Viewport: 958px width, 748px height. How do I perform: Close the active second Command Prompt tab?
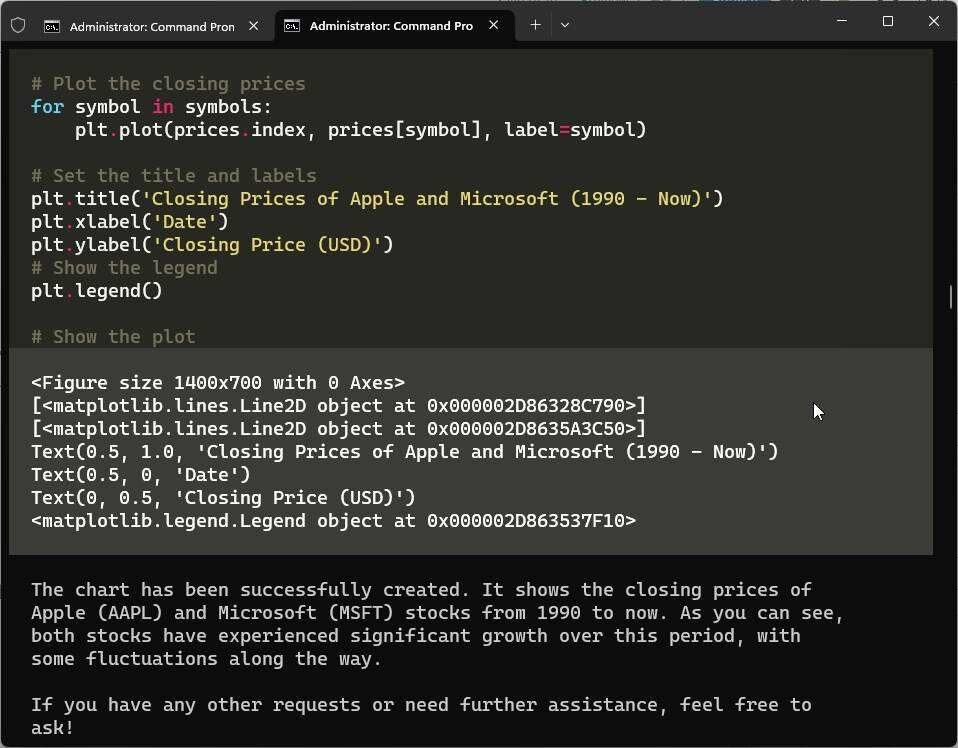[494, 25]
